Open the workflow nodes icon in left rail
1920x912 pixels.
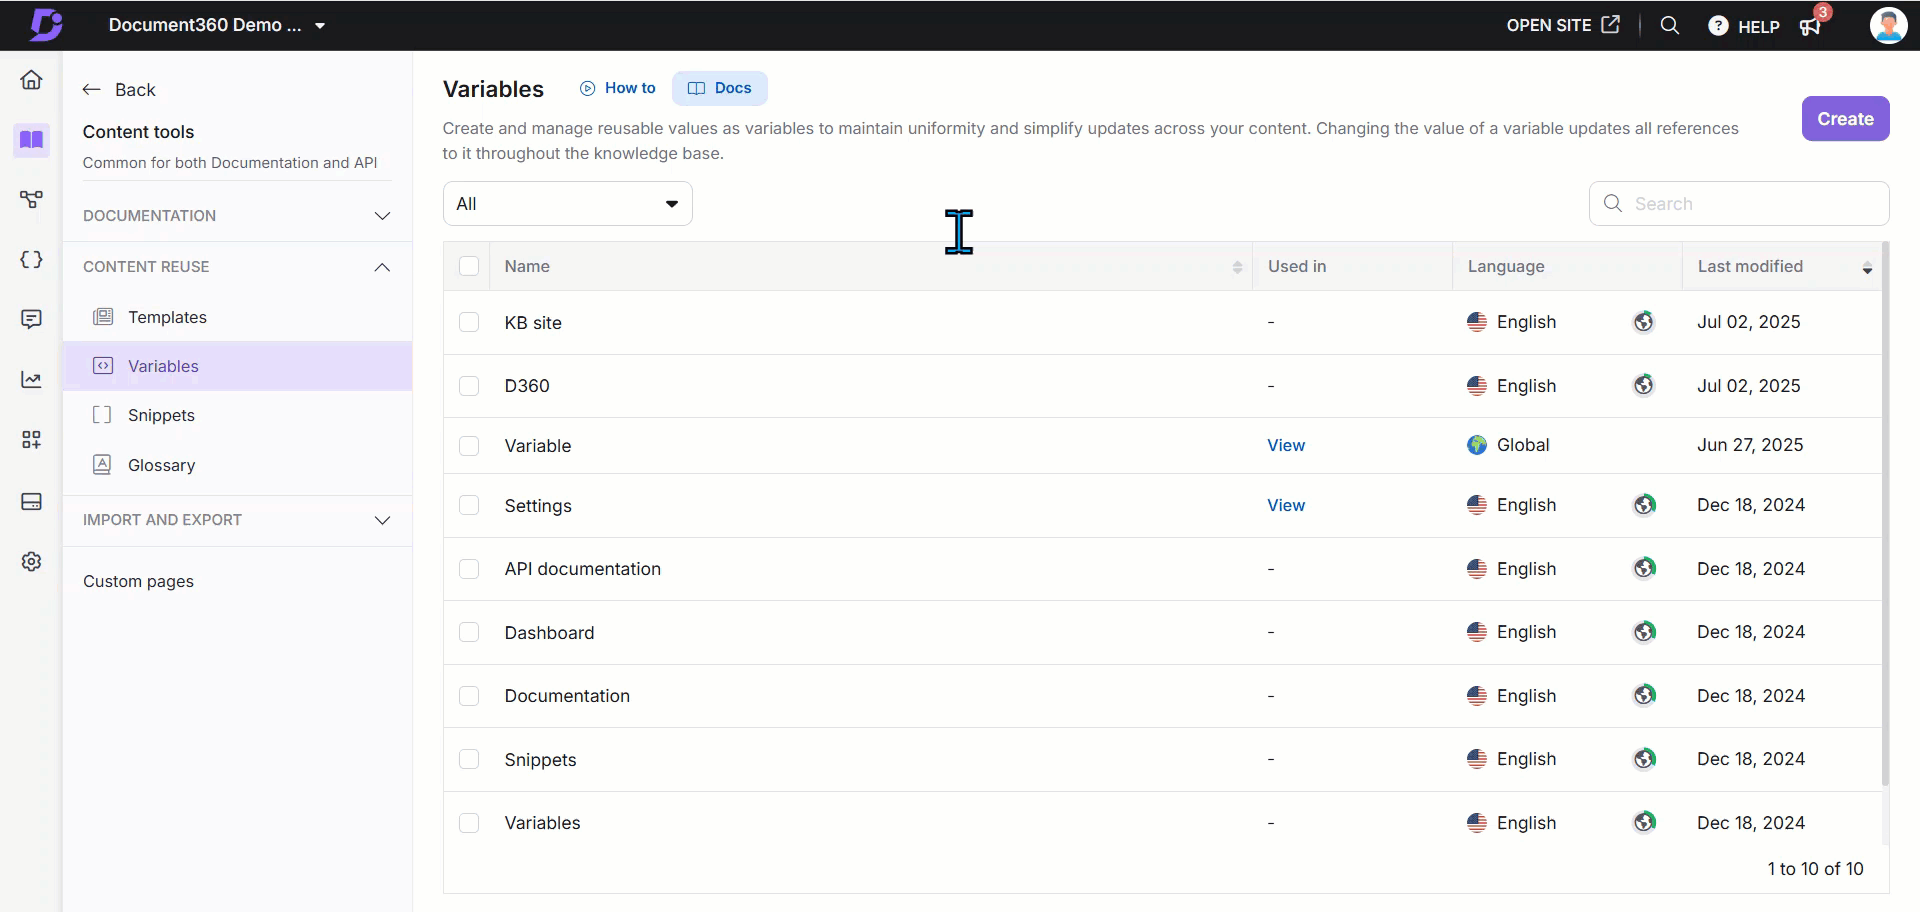(x=31, y=200)
